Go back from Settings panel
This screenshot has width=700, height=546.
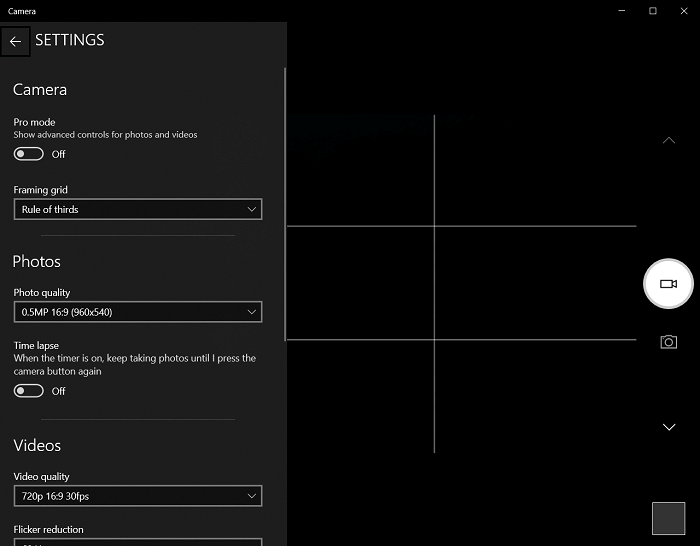[15, 42]
